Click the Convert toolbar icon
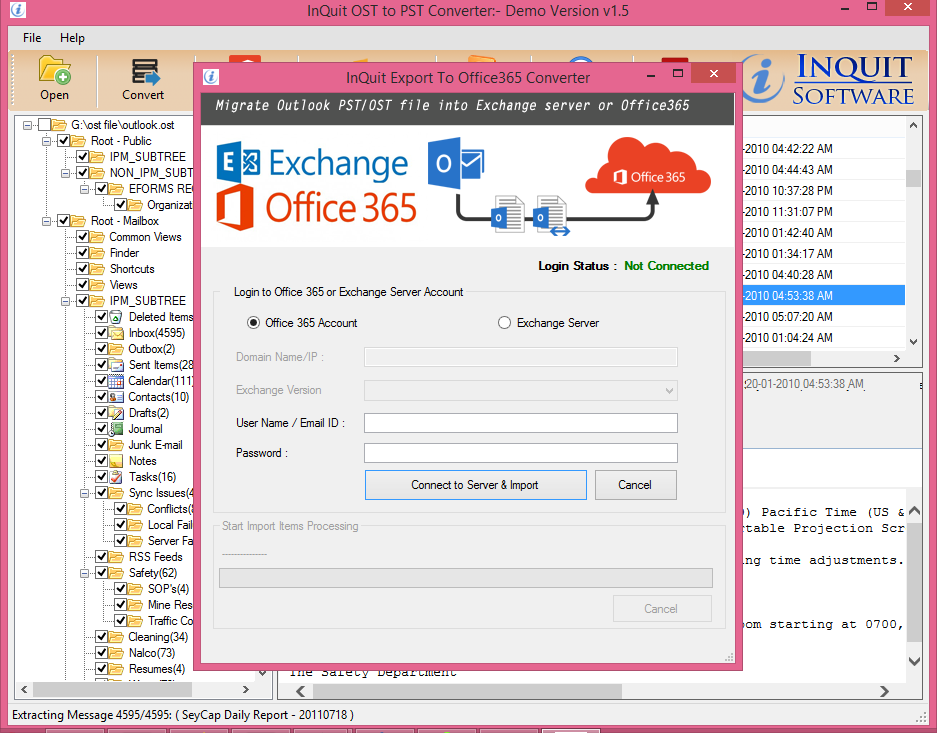This screenshot has height=733, width=937. [143, 73]
